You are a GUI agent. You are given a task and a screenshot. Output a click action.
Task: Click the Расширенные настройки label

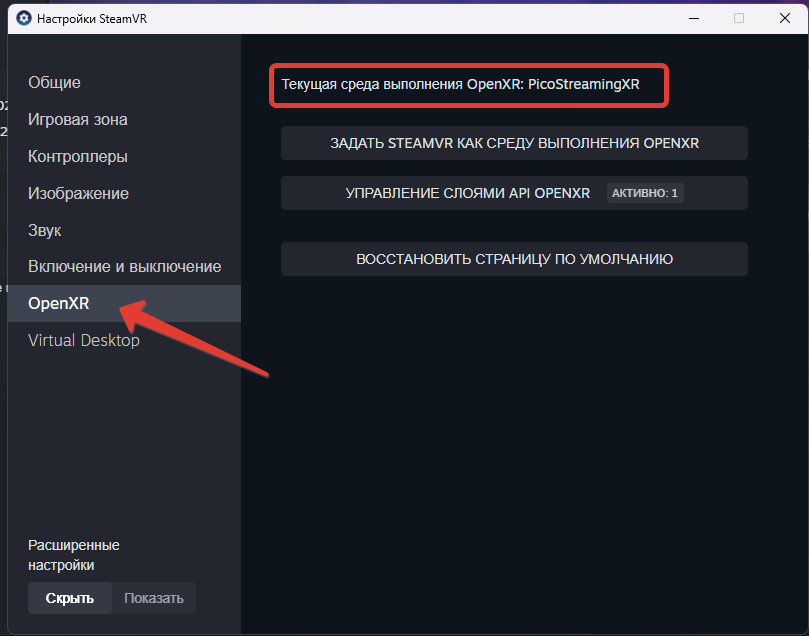(x=74, y=555)
